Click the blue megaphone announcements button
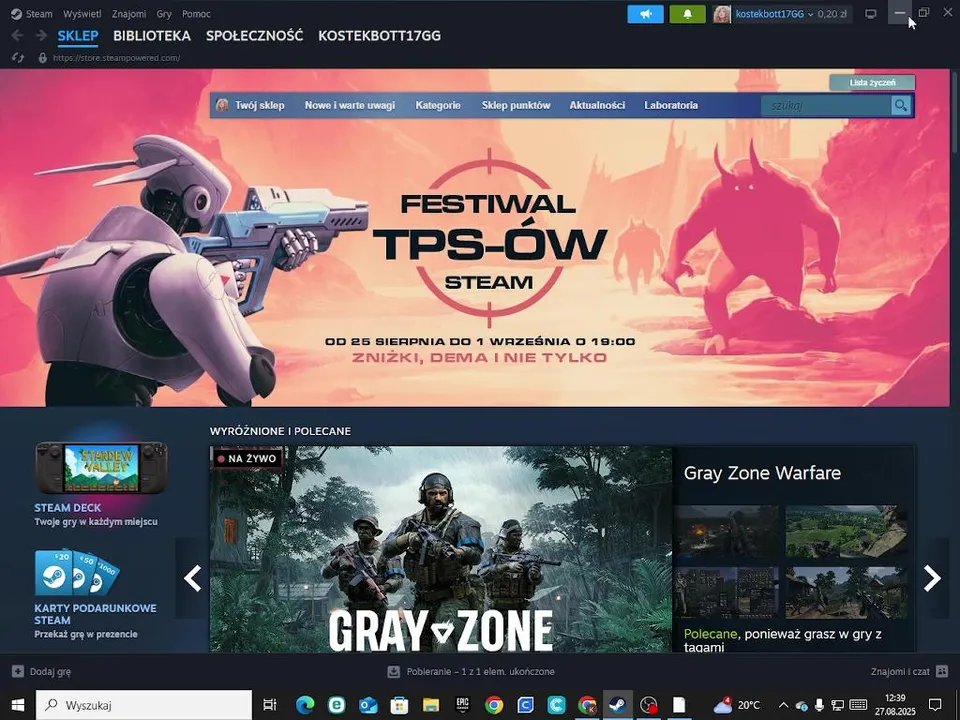Viewport: 960px width, 720px height. click(x=645, y=13)
